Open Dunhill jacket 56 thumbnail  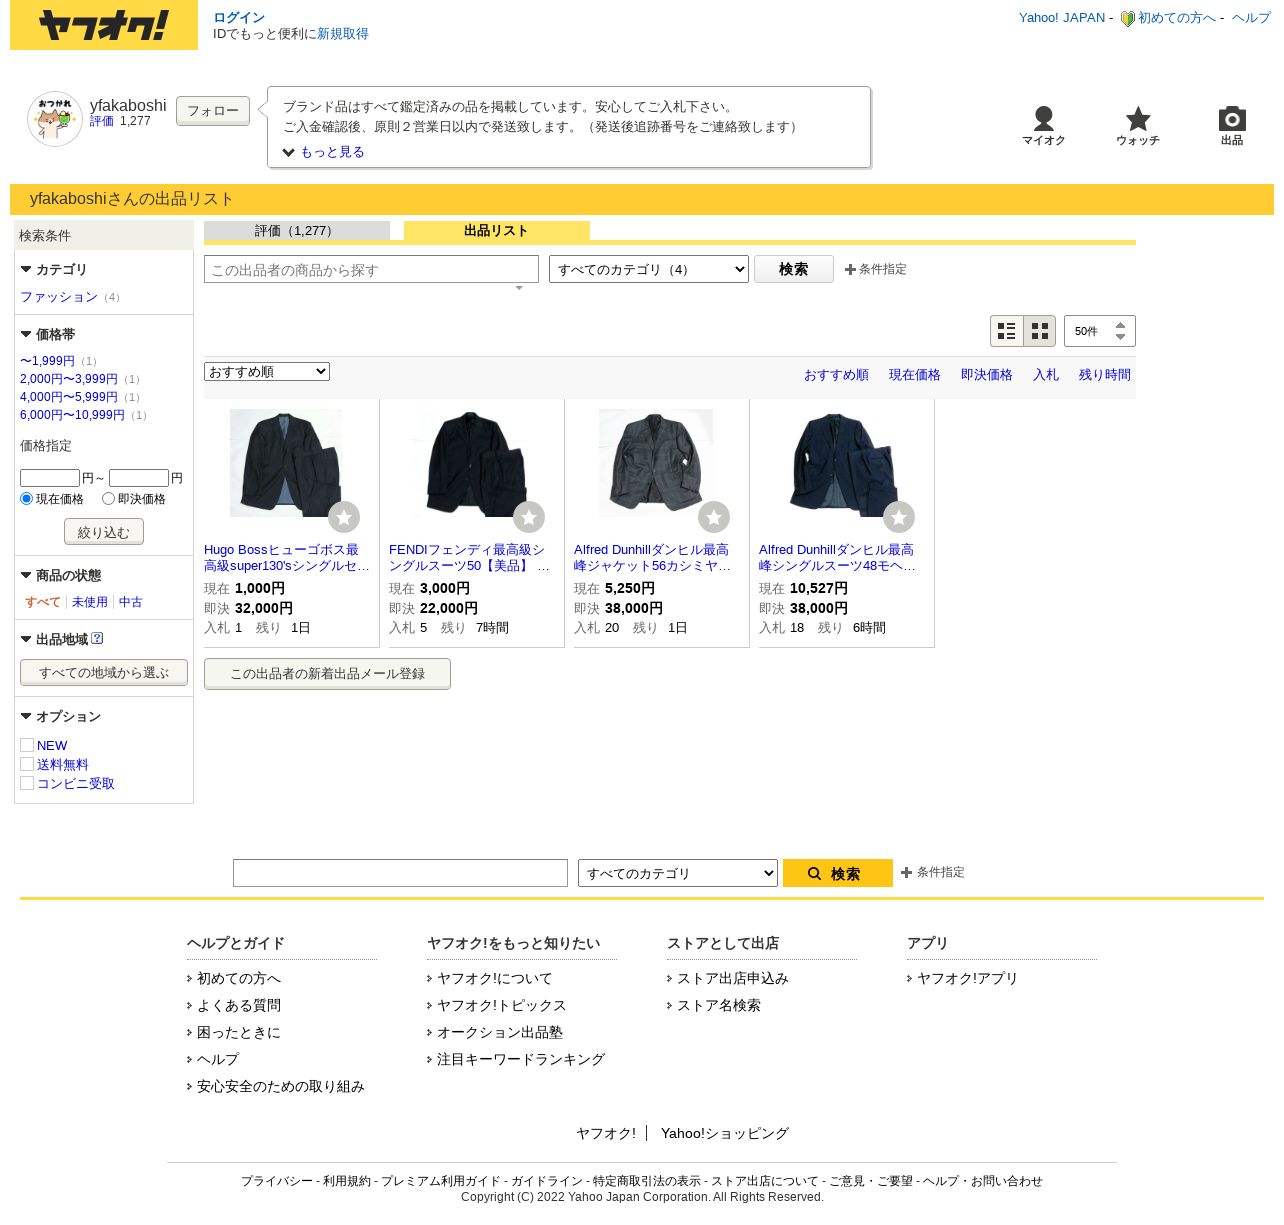[x=656, y=463]
